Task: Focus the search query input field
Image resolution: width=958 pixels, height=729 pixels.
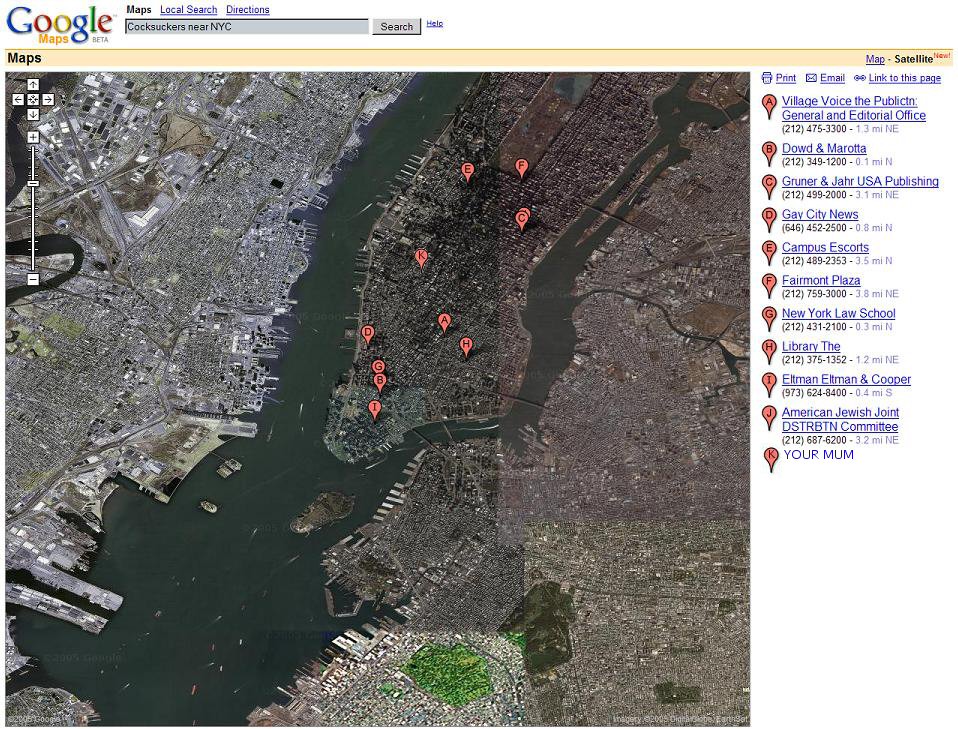Action: (247, 27)
